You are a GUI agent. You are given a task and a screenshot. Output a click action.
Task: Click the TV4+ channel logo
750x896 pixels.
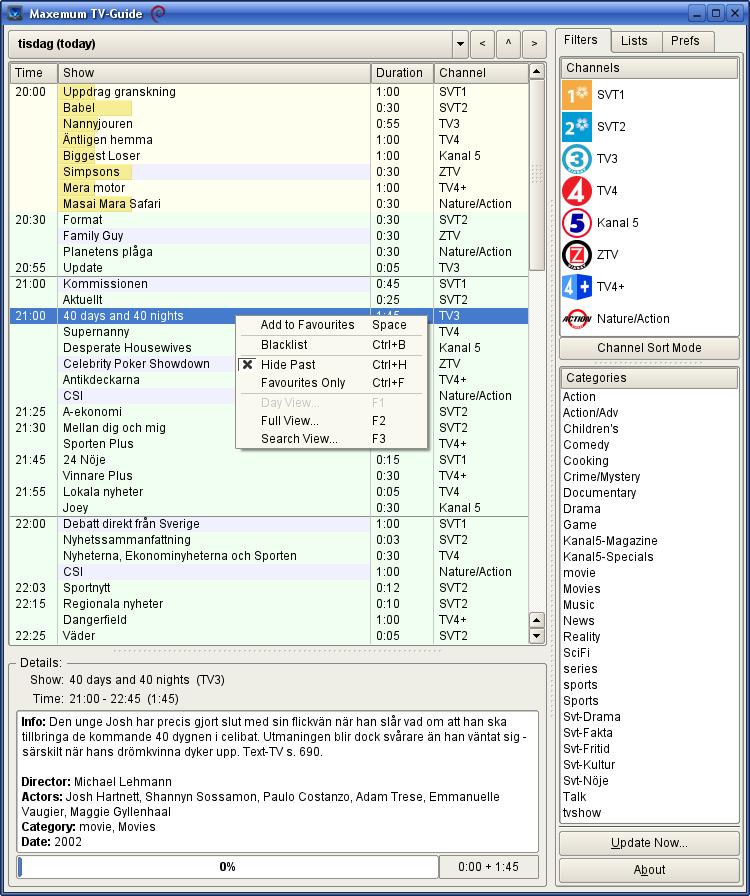577,287
